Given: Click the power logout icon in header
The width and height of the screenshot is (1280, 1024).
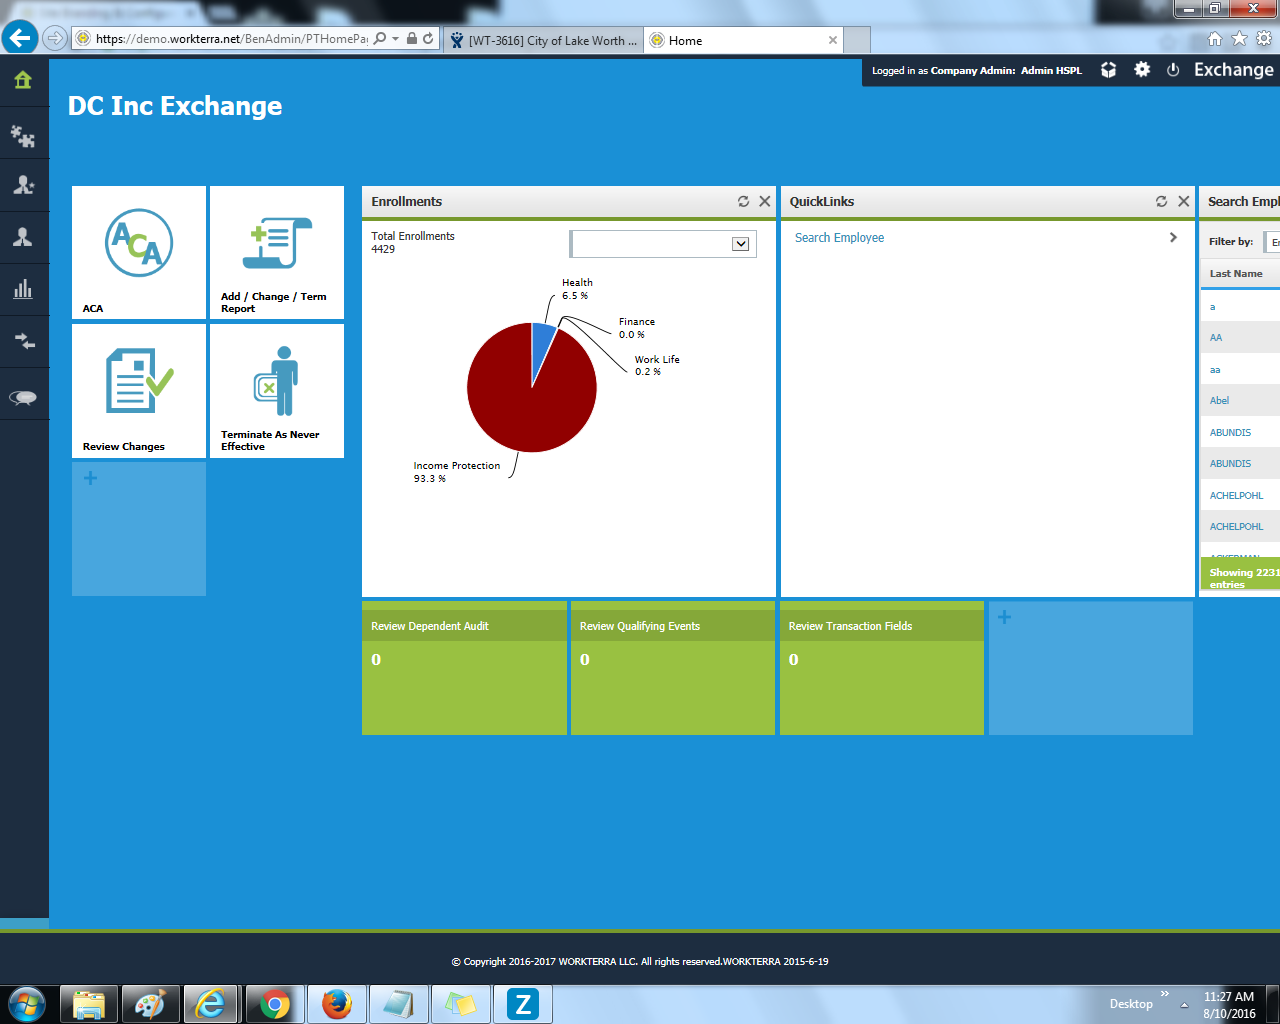Looking at the screenshot, I should click(x=1173, y=70).
